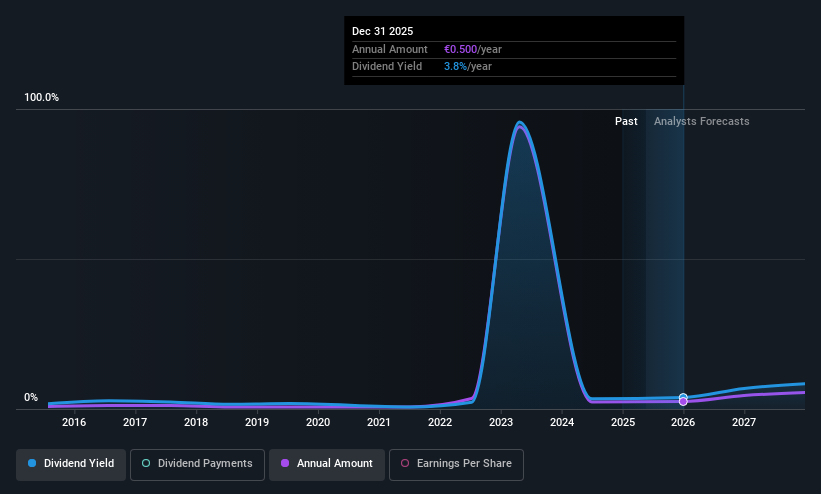Click the 100.0% y-axis label
Image resolution: width=821 pixels, height=494 pixels.
click(41, 97)
